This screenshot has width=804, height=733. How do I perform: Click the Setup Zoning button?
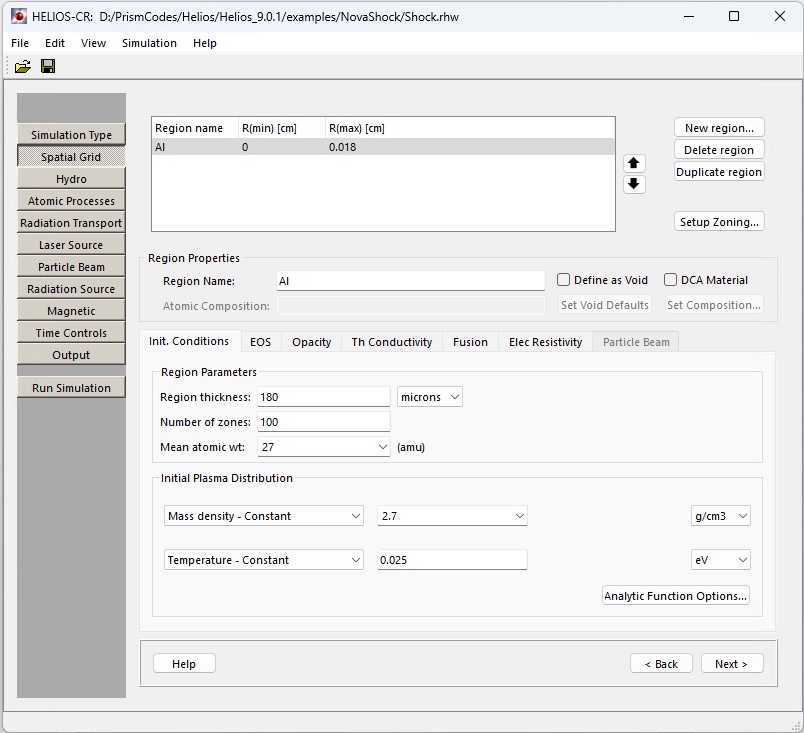[x=719, y=222]
